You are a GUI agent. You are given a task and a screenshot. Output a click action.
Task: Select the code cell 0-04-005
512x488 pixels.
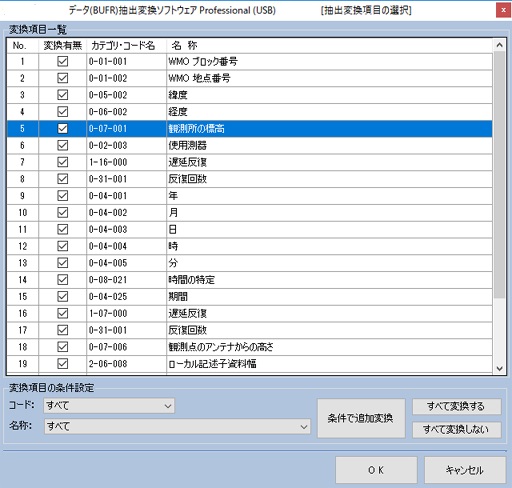(126, 263)
